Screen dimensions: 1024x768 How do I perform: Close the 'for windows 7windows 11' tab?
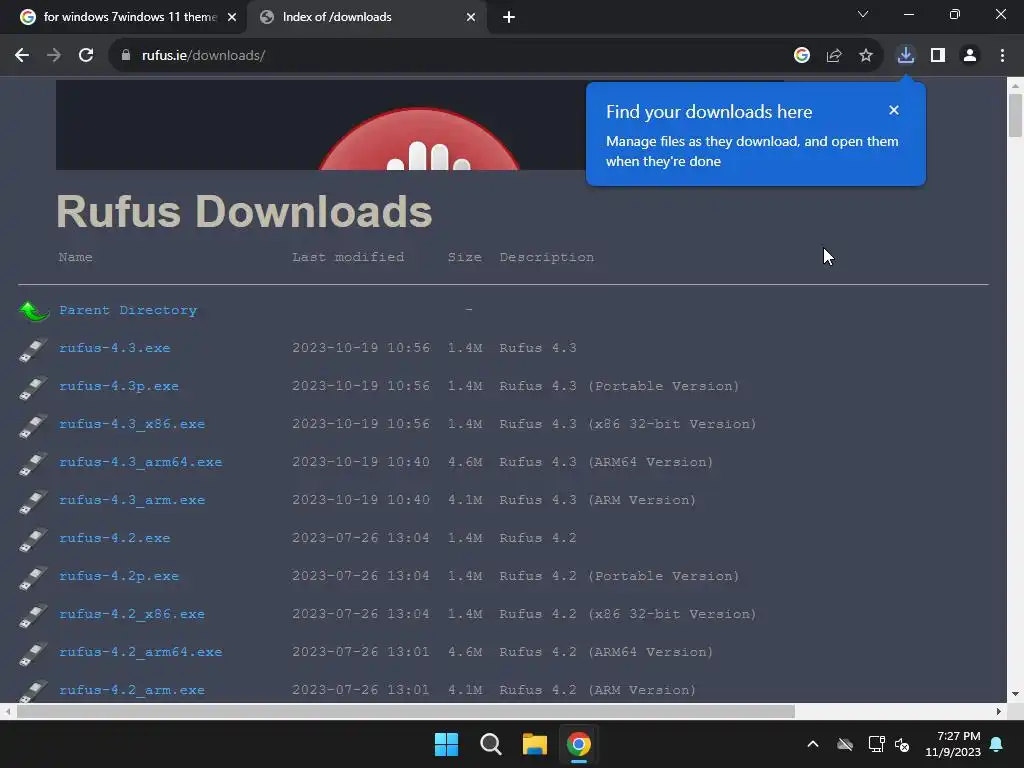click(x=232, y=17)
